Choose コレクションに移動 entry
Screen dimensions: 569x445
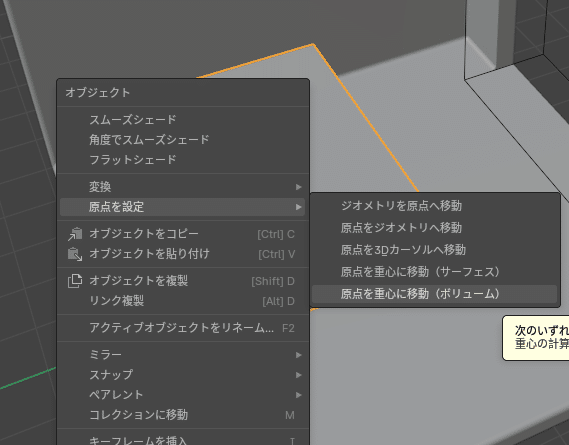tap(183, 415)
